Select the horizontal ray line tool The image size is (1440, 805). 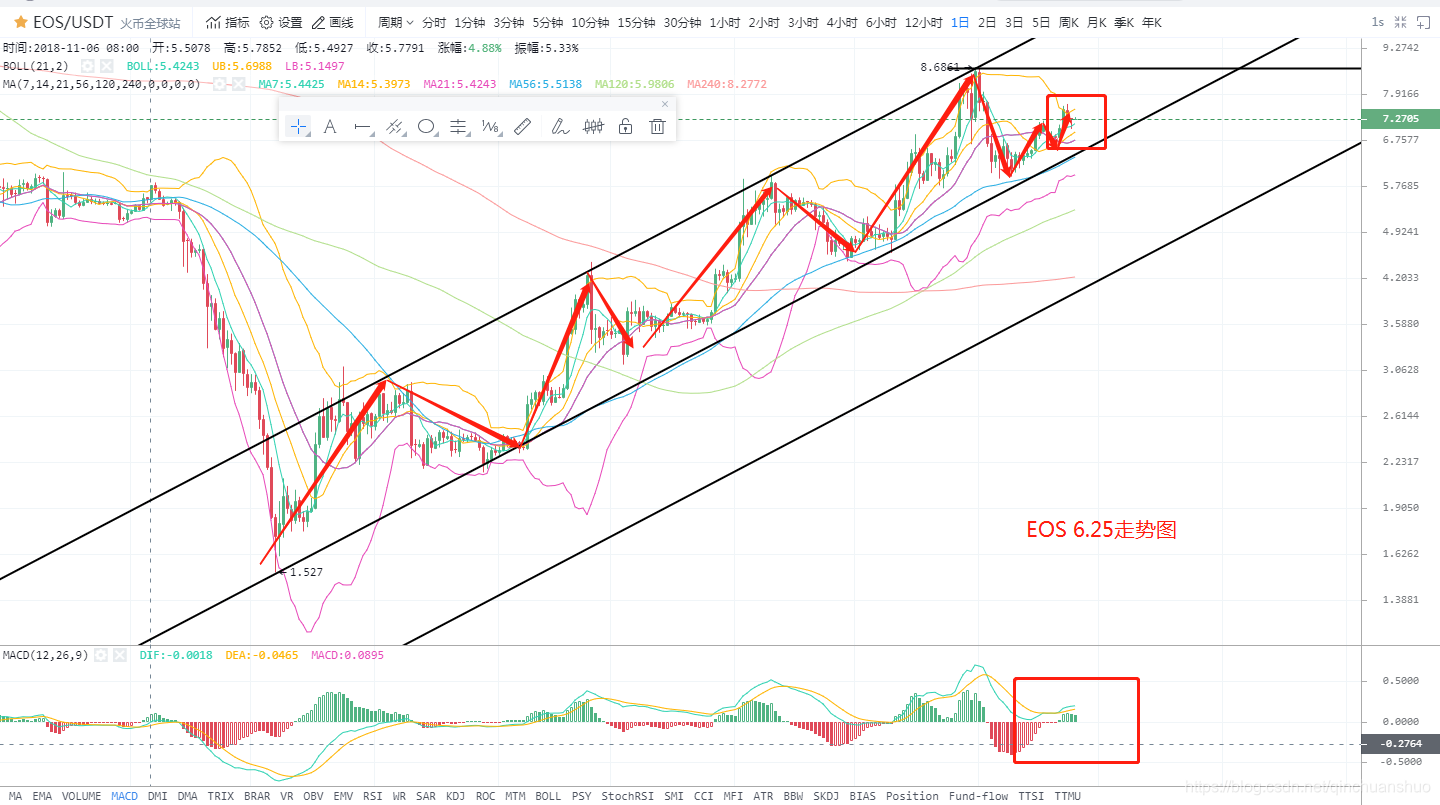tap(363, 126)
